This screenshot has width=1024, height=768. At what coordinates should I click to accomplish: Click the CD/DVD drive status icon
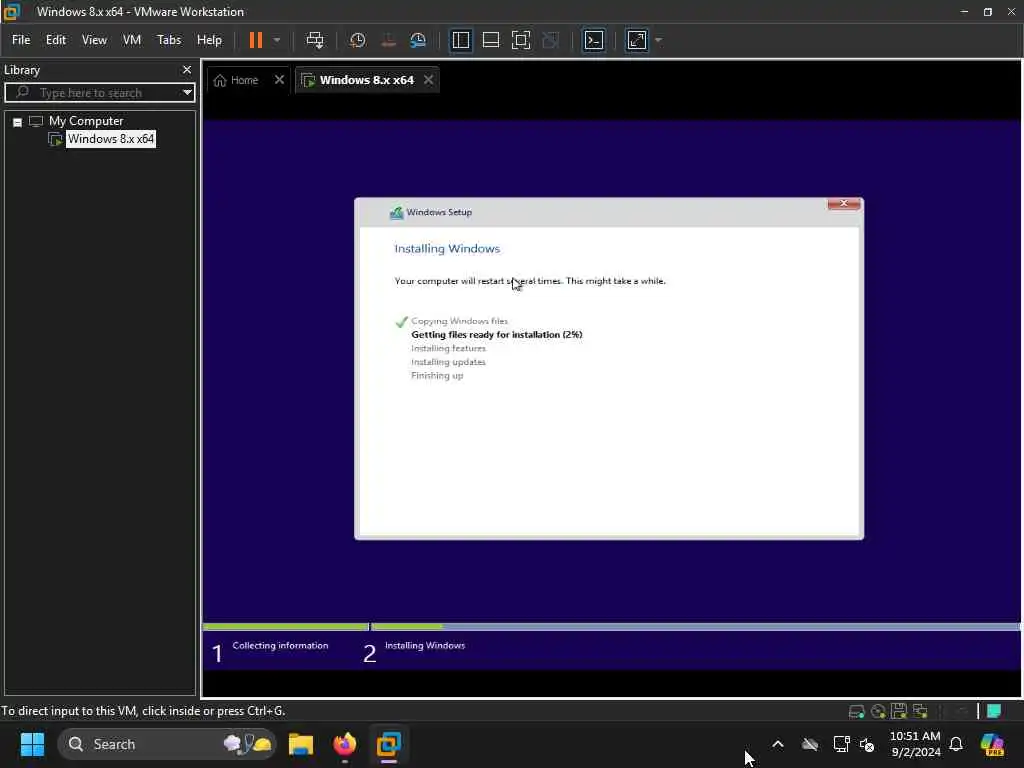point(878,711)
